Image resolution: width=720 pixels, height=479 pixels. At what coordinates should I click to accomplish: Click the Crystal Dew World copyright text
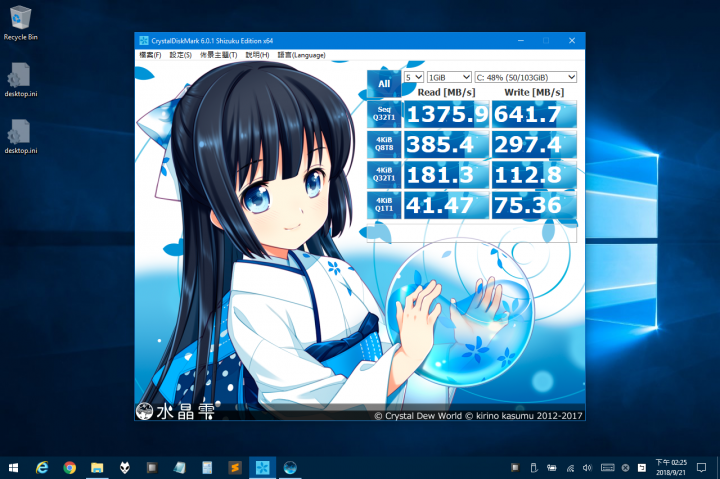point(478,416)
